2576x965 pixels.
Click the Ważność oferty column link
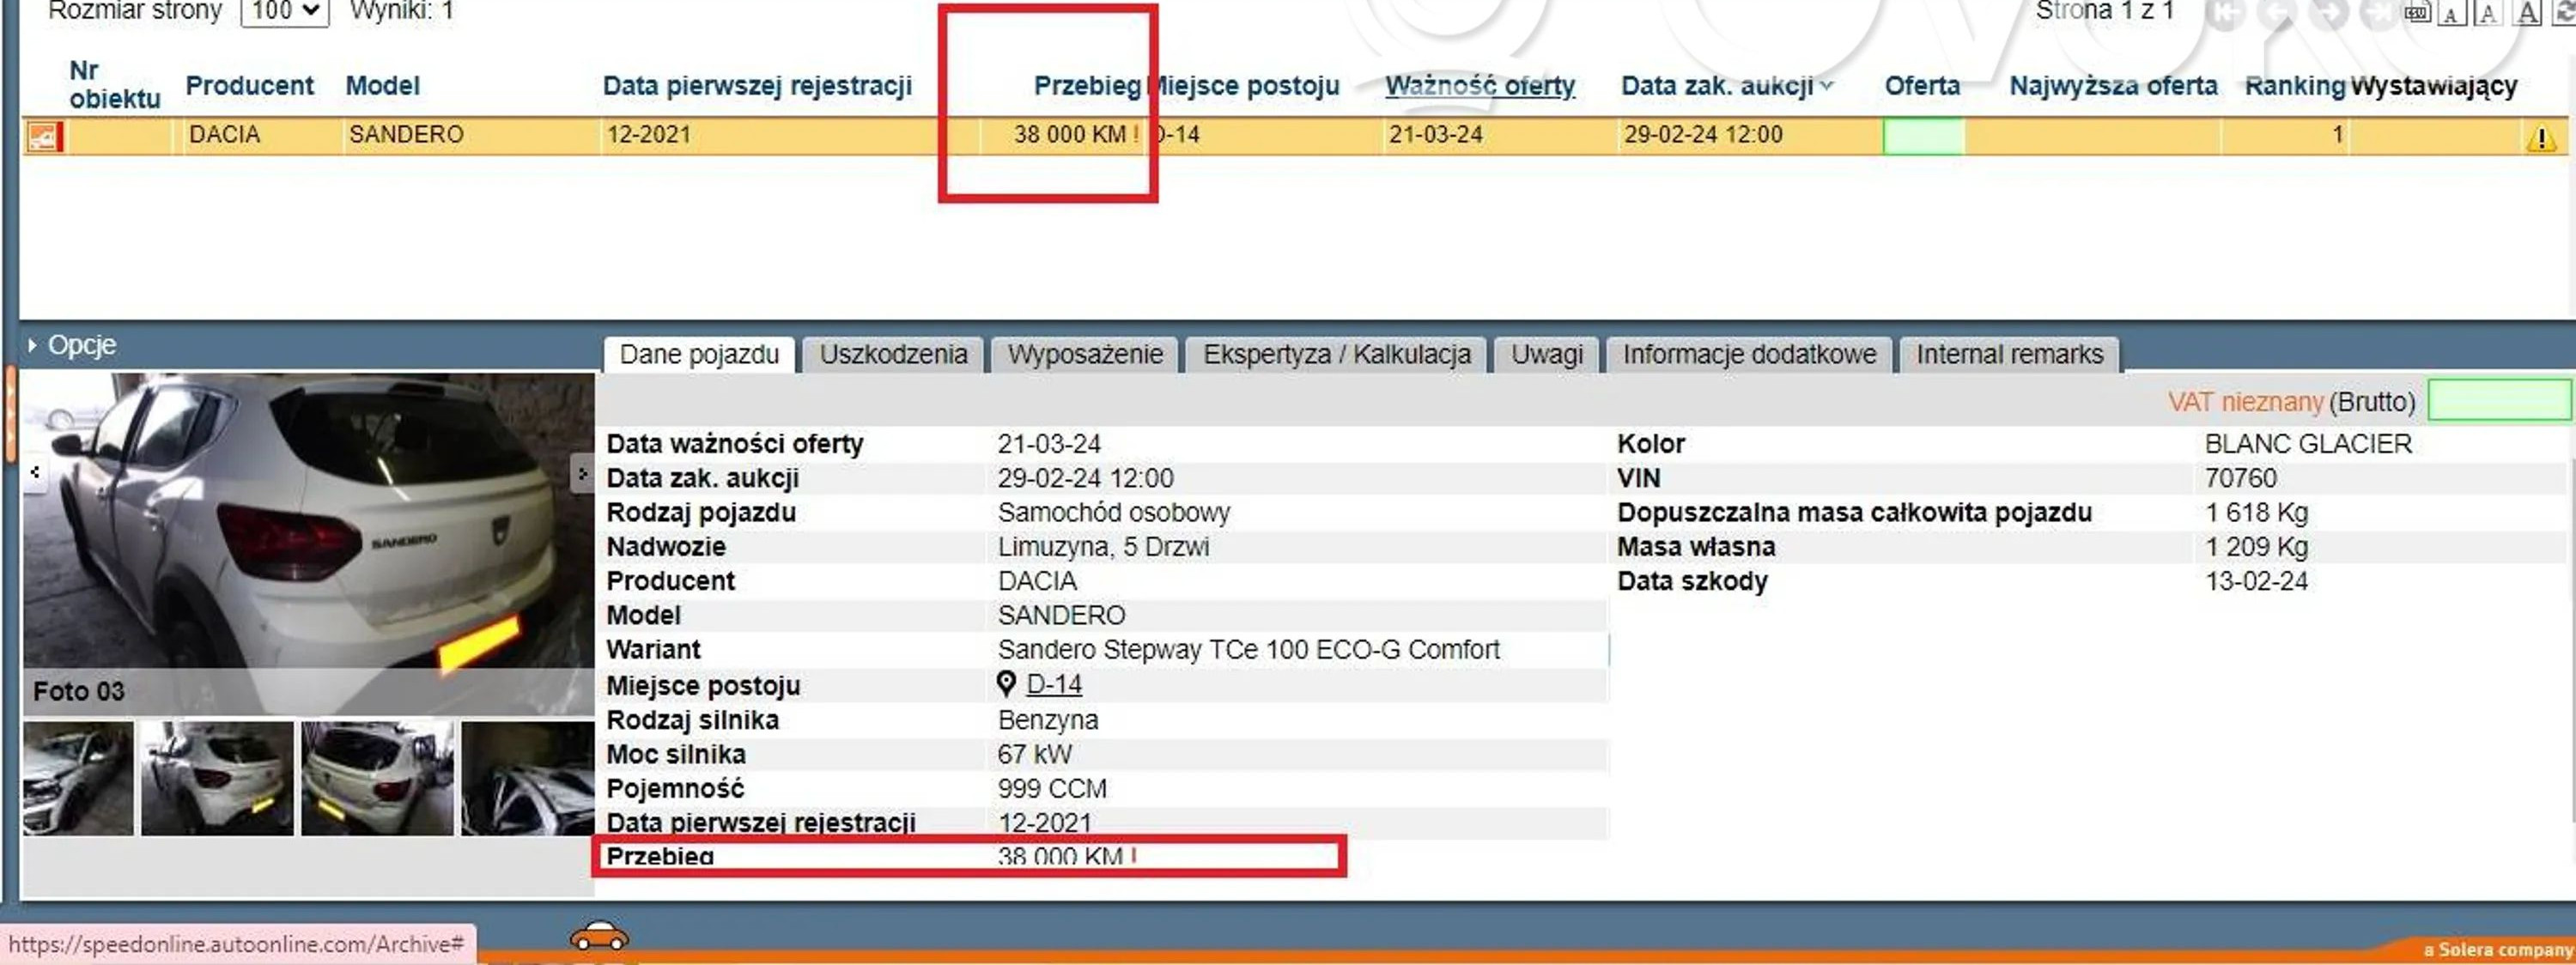[x=1479, y=86]
